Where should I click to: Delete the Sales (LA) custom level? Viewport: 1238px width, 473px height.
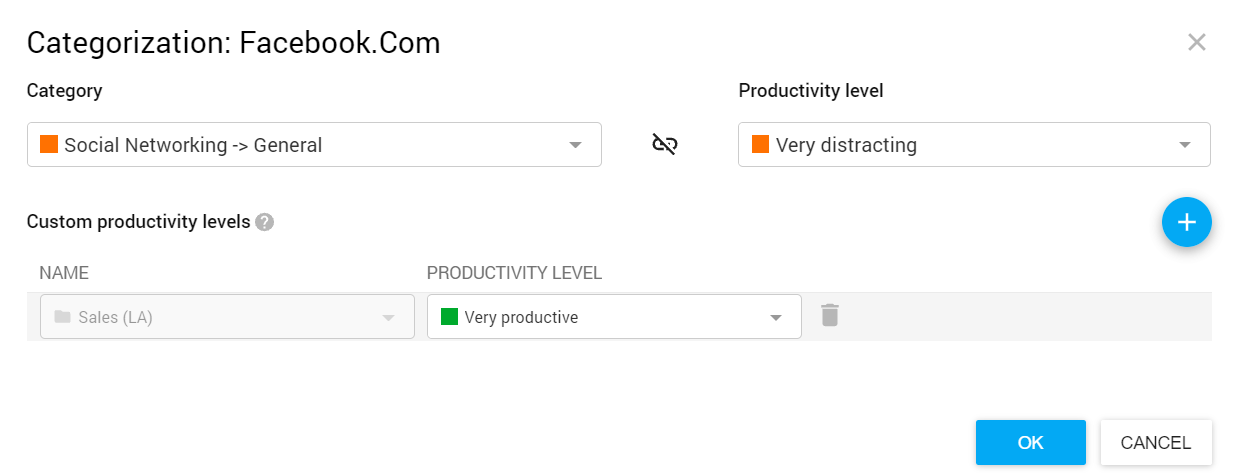point(829,316)
